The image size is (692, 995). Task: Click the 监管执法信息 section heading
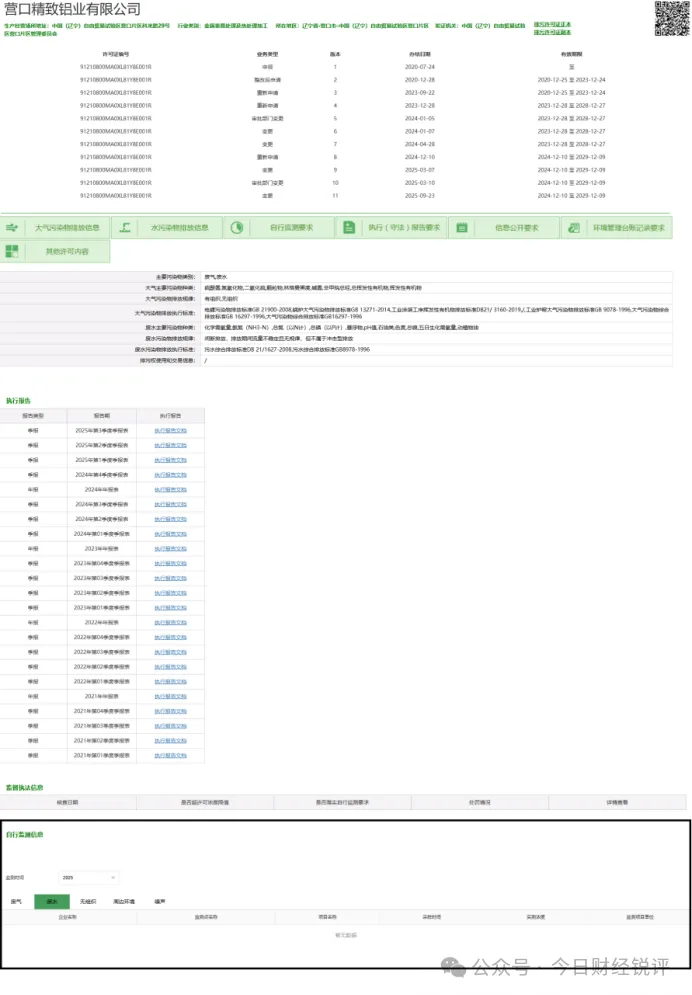(x=25, y=787)
